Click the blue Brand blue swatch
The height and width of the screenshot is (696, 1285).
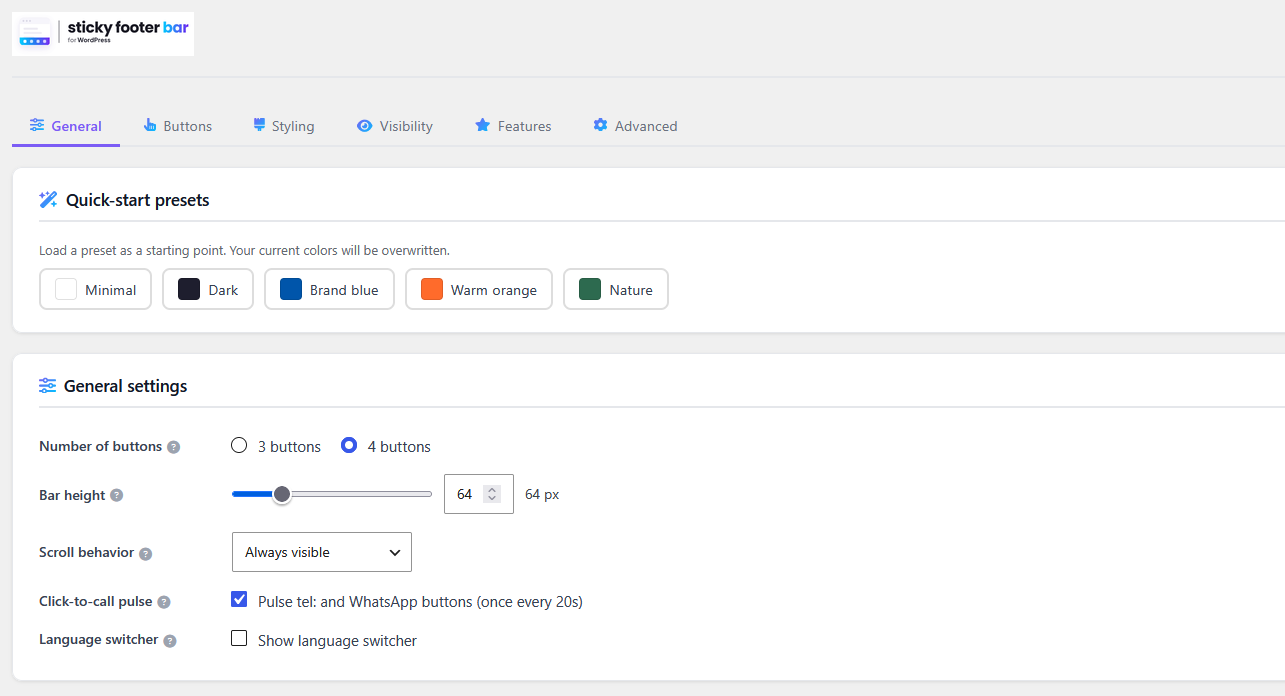click(x=291, y=289)
